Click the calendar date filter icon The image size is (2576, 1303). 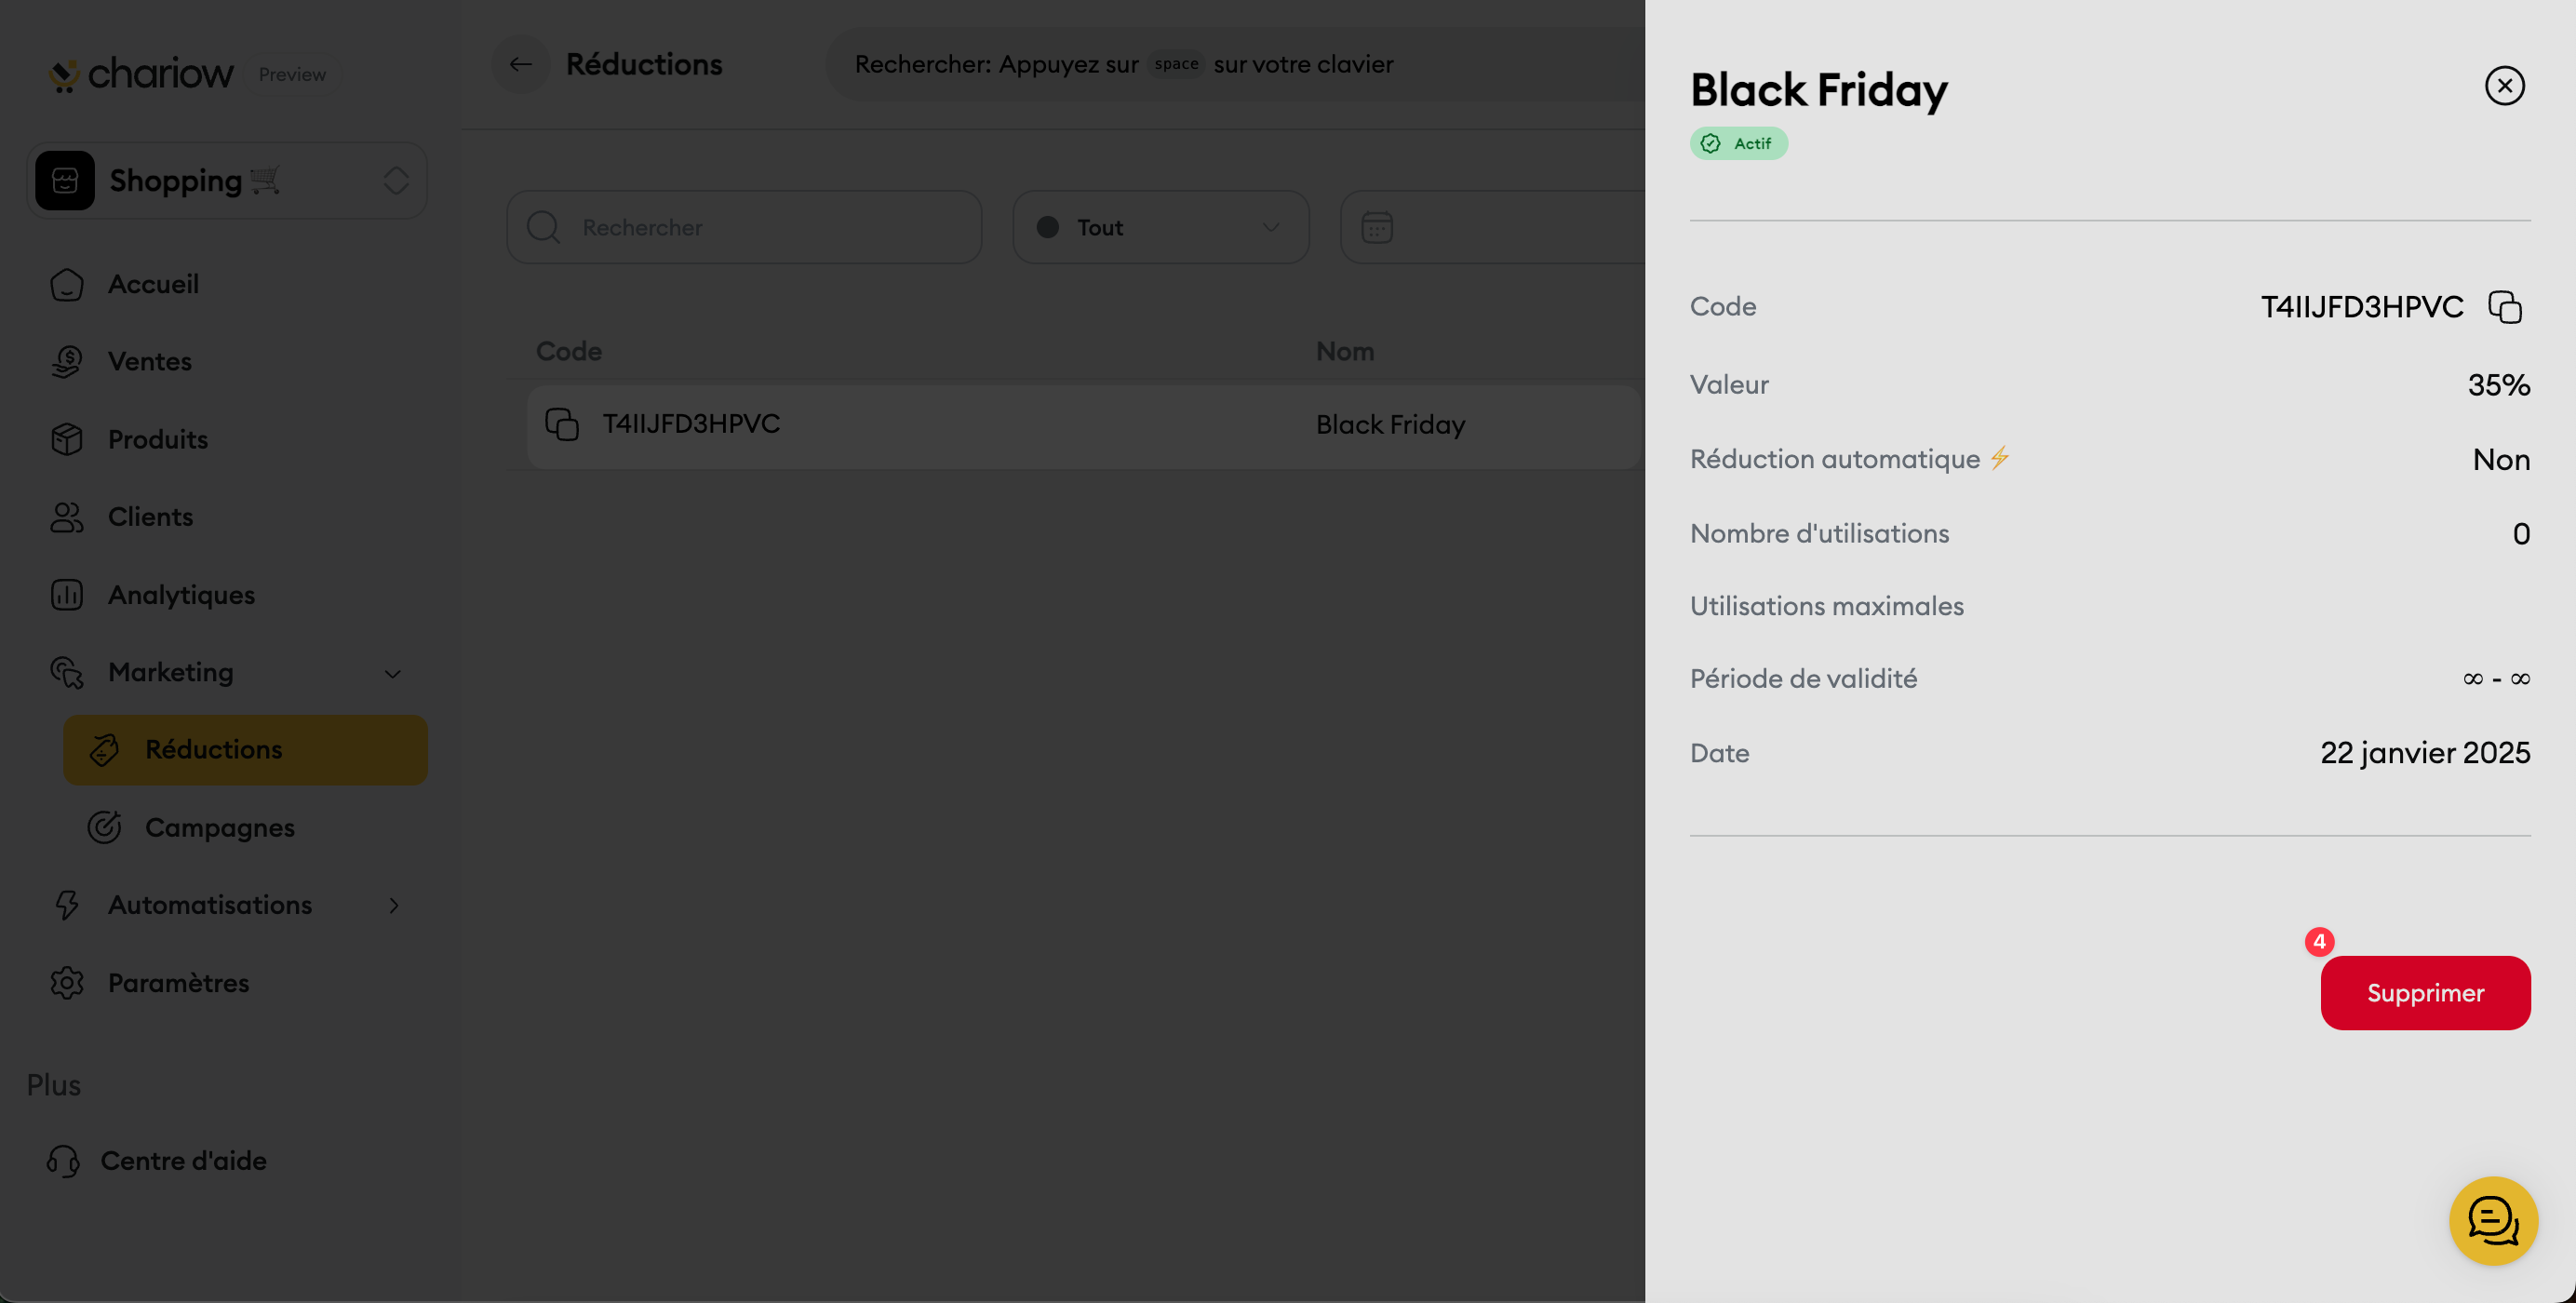pos(1377,228)
